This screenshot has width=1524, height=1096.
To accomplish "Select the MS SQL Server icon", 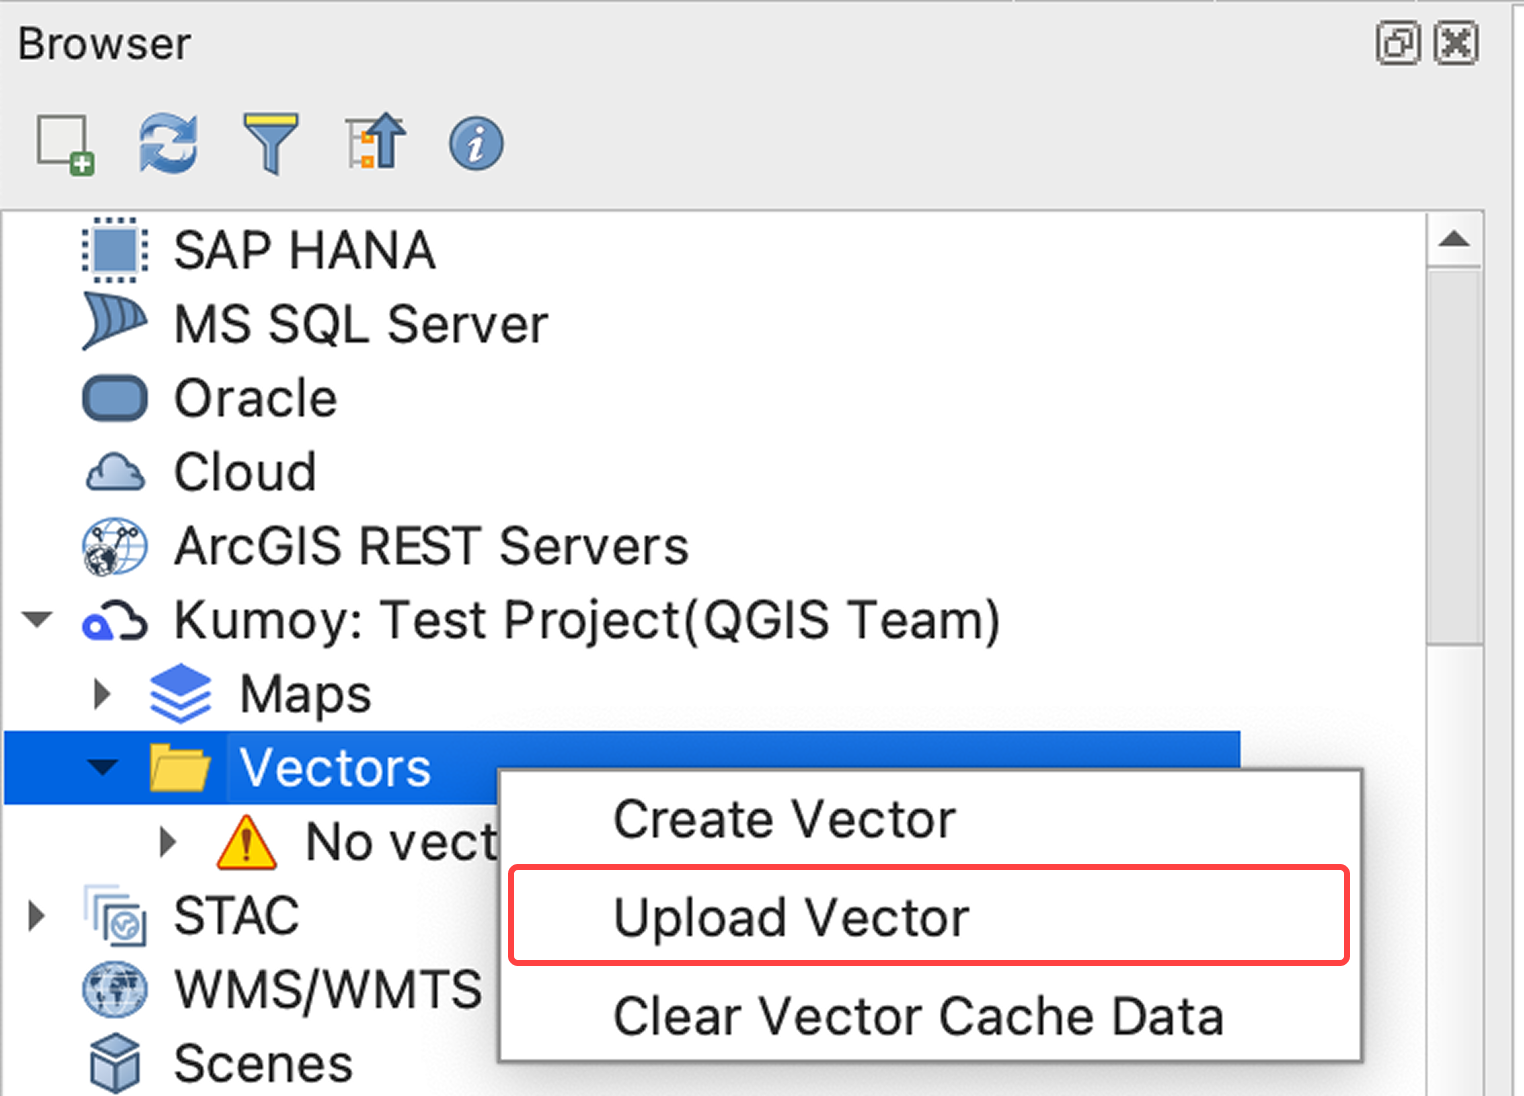I will (115, 323).
